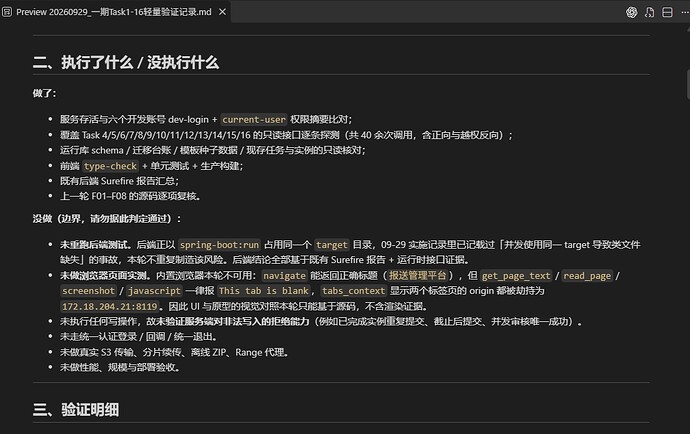The height and width of the screenshot is (434, 690).
Task: Click the bullet starting 运行库 schema / 迁移台账
Action: pyautogui.click(x=213, y=150)
